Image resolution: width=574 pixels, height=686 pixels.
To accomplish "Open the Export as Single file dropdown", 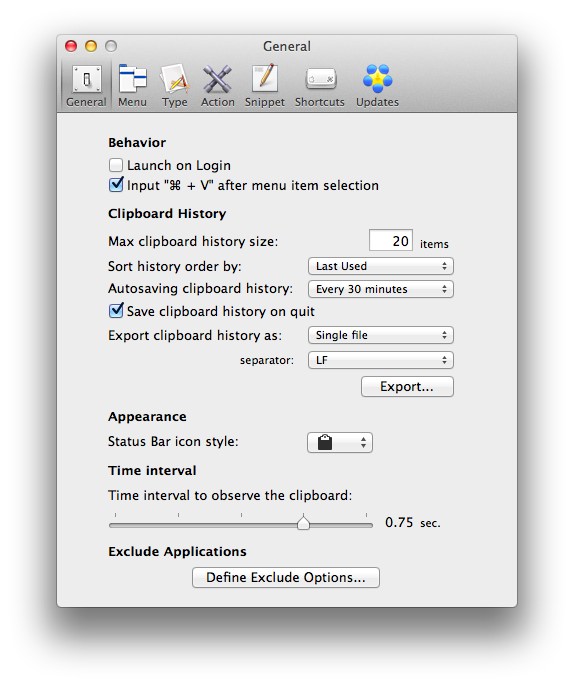I will pos(381,335).
